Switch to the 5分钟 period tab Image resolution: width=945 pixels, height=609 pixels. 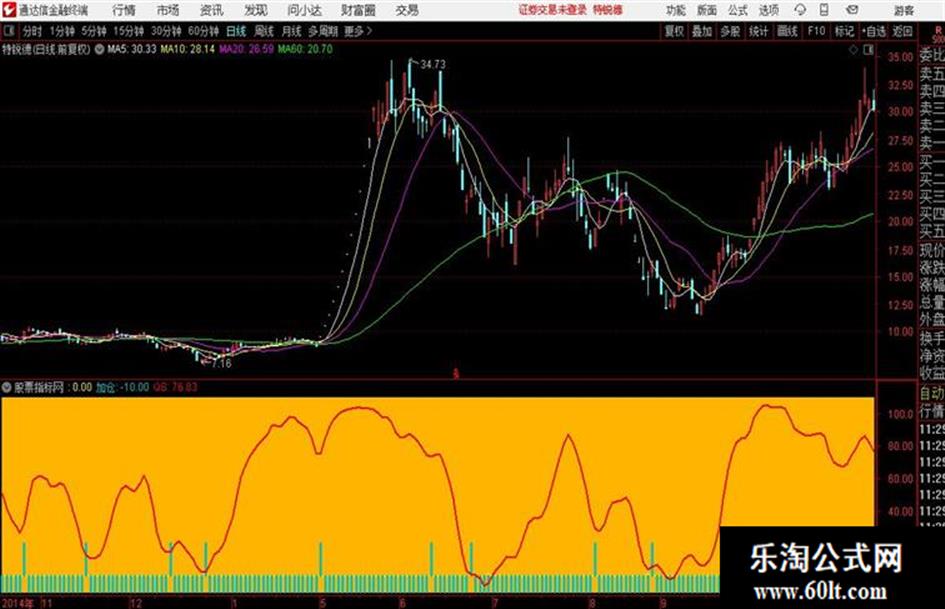tap(93, 31)
